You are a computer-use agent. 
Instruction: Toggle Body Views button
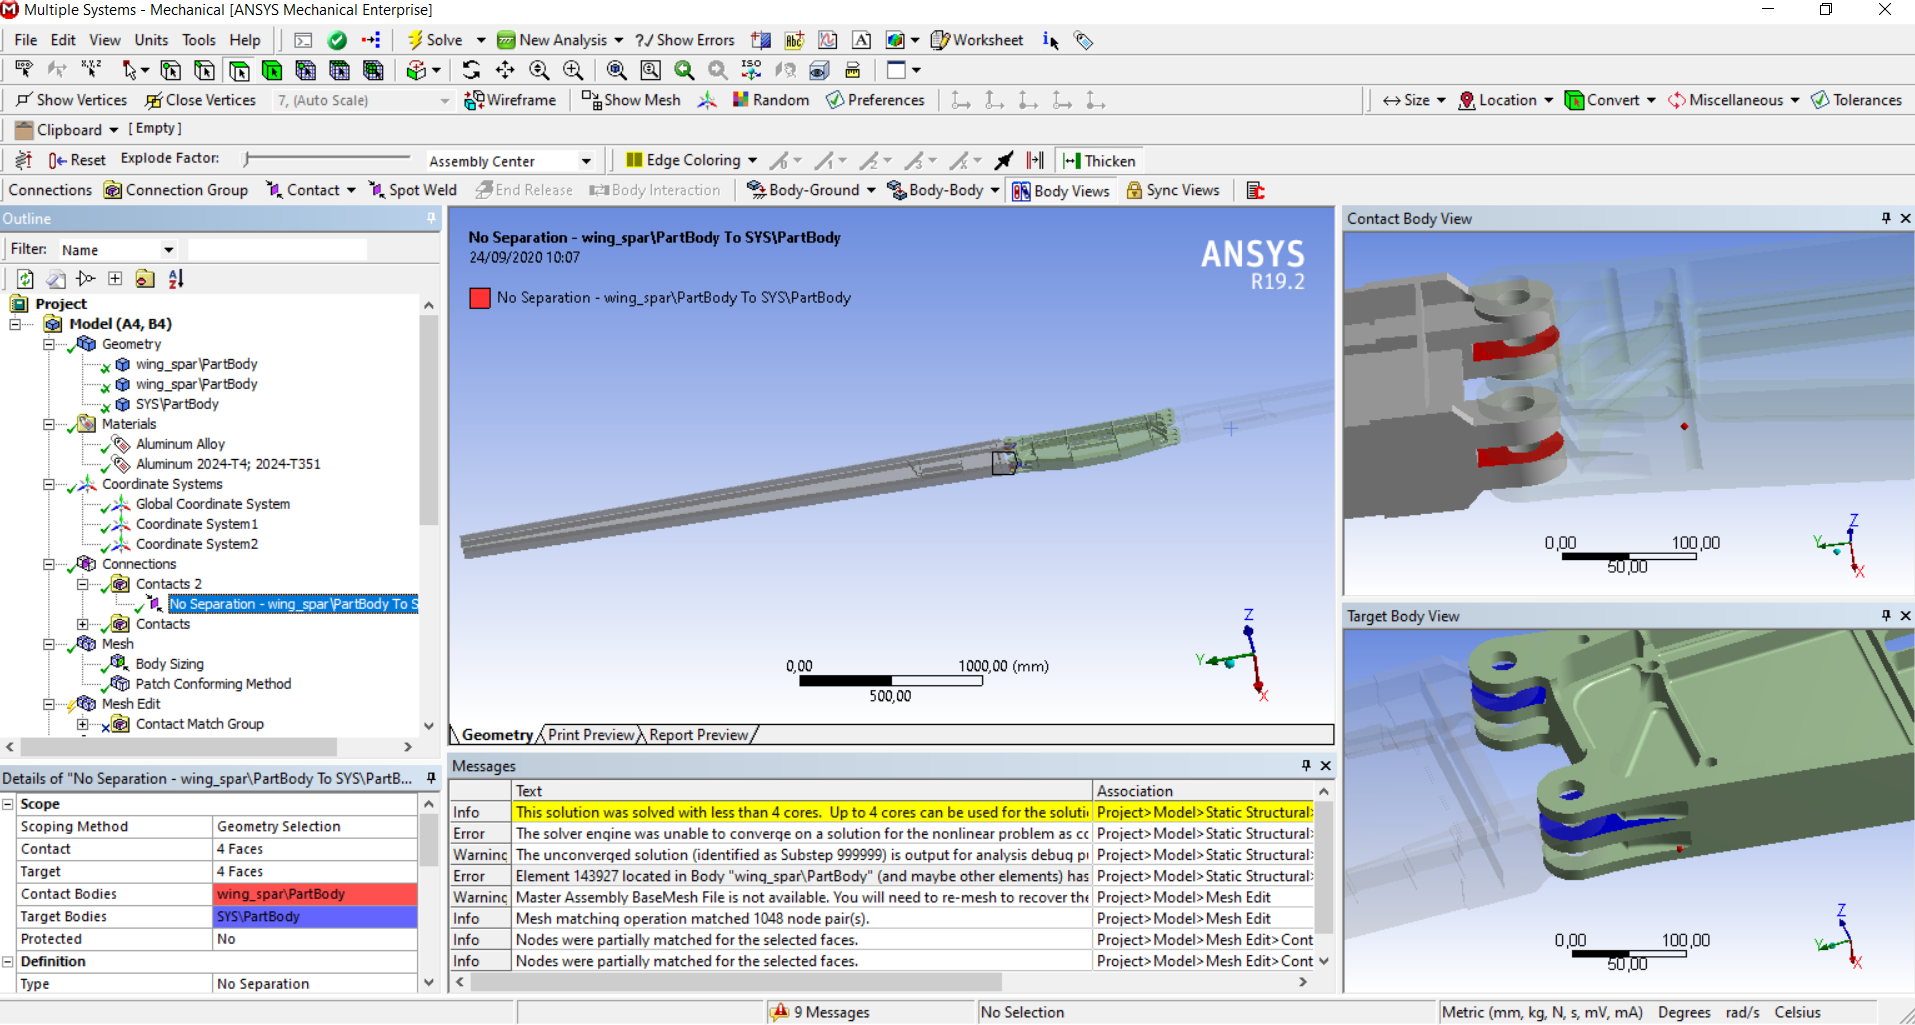(x=1060, y=190)
